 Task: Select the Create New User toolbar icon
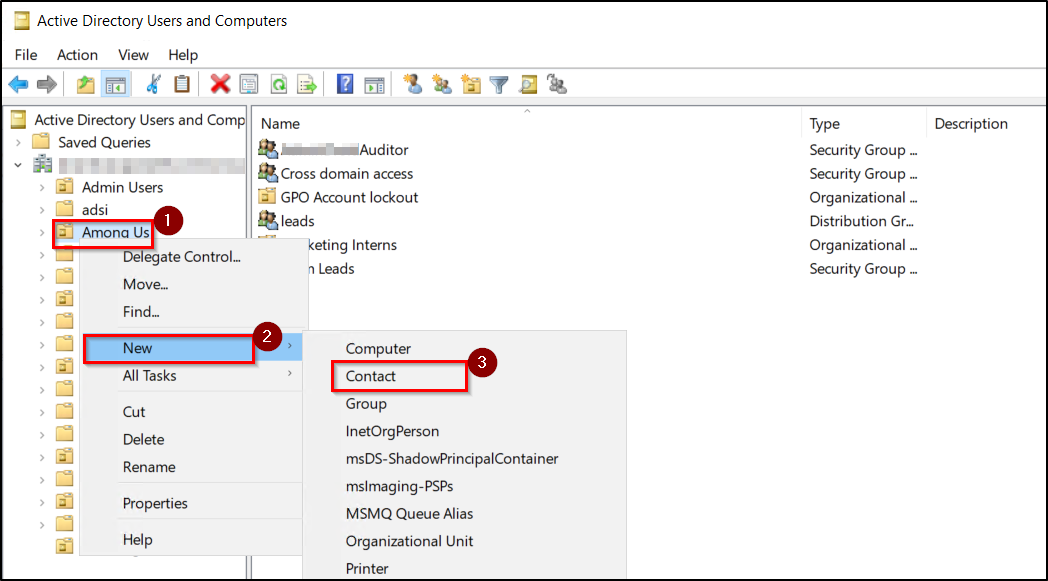(413, 84)
